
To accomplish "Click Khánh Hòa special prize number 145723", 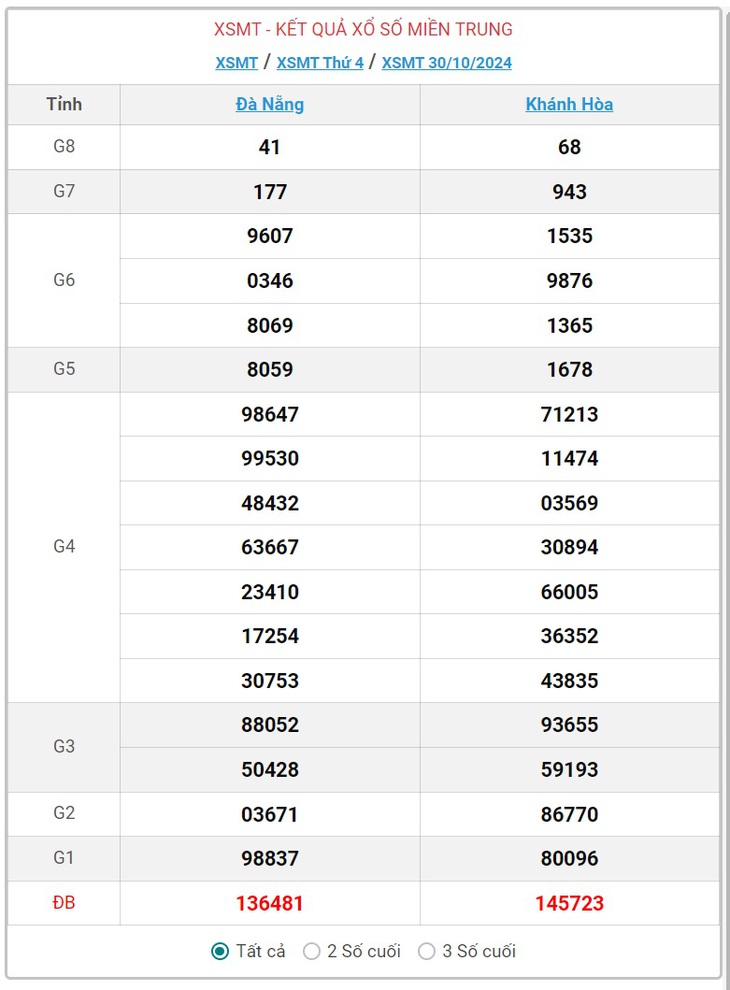I will 569,903.
